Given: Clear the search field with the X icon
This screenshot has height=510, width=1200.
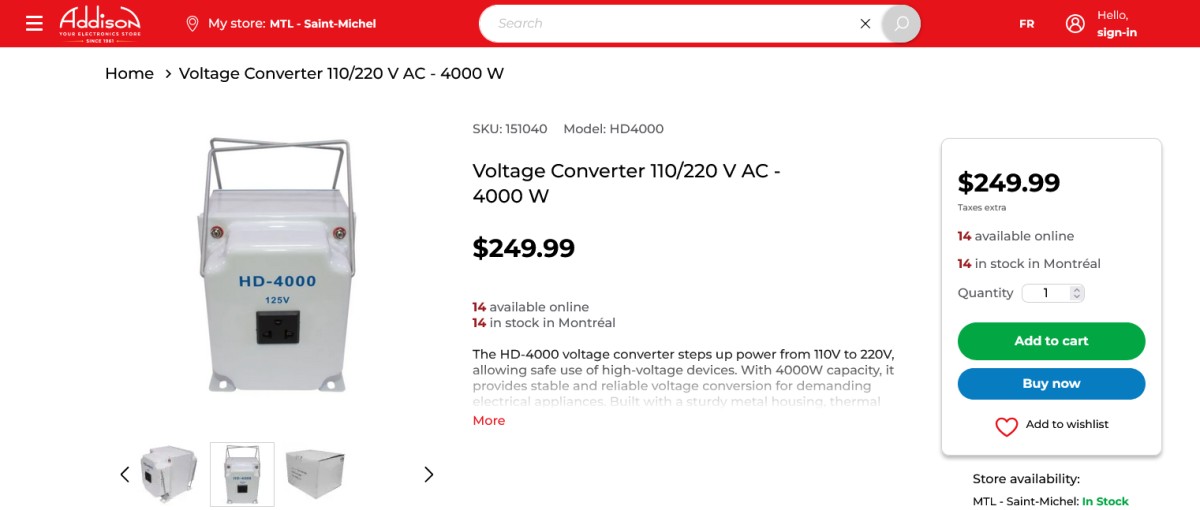Looking at the screenshot, I should click(865, 23).
